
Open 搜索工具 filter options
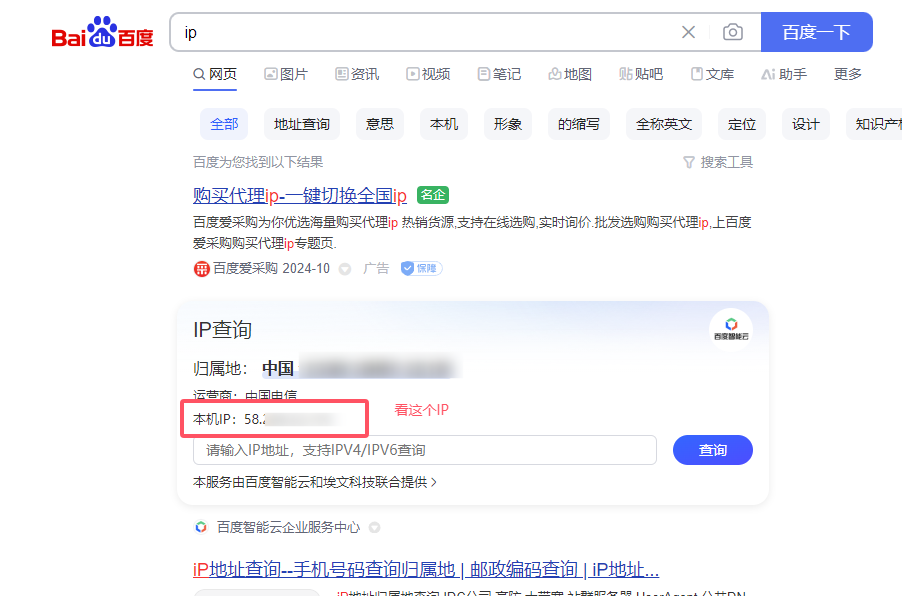[718, 162]
